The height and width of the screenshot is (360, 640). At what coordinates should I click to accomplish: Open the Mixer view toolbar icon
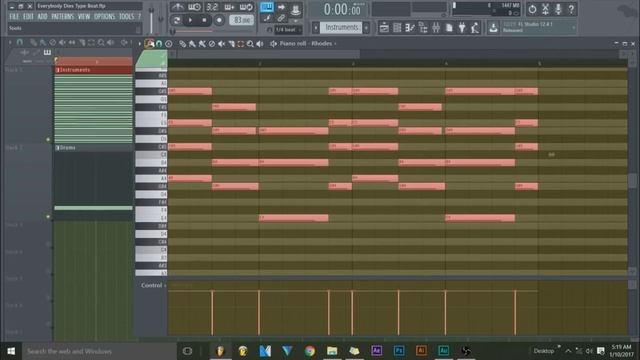pos(436,28)
